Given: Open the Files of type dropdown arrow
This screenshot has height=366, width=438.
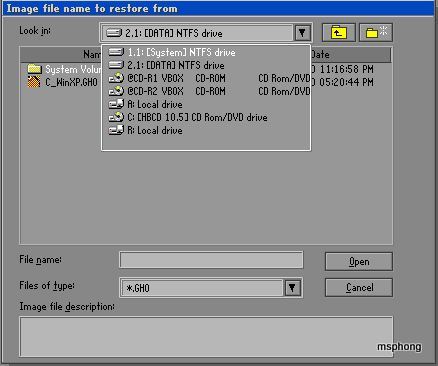Looking at the screenshot, I should [292, 288].
